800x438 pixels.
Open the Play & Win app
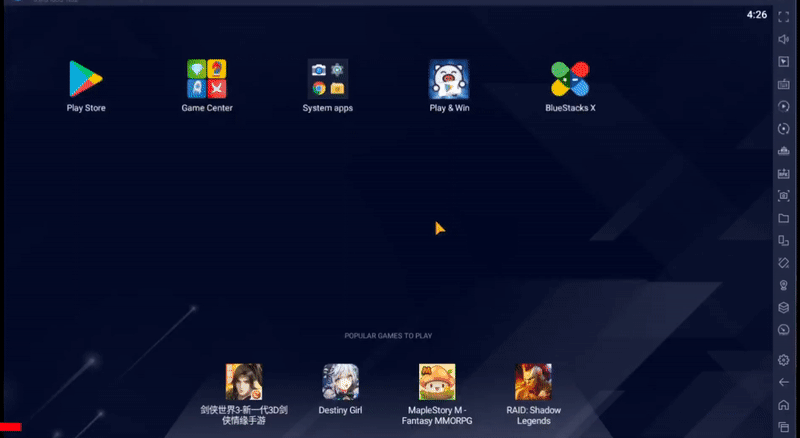[449, 79]
